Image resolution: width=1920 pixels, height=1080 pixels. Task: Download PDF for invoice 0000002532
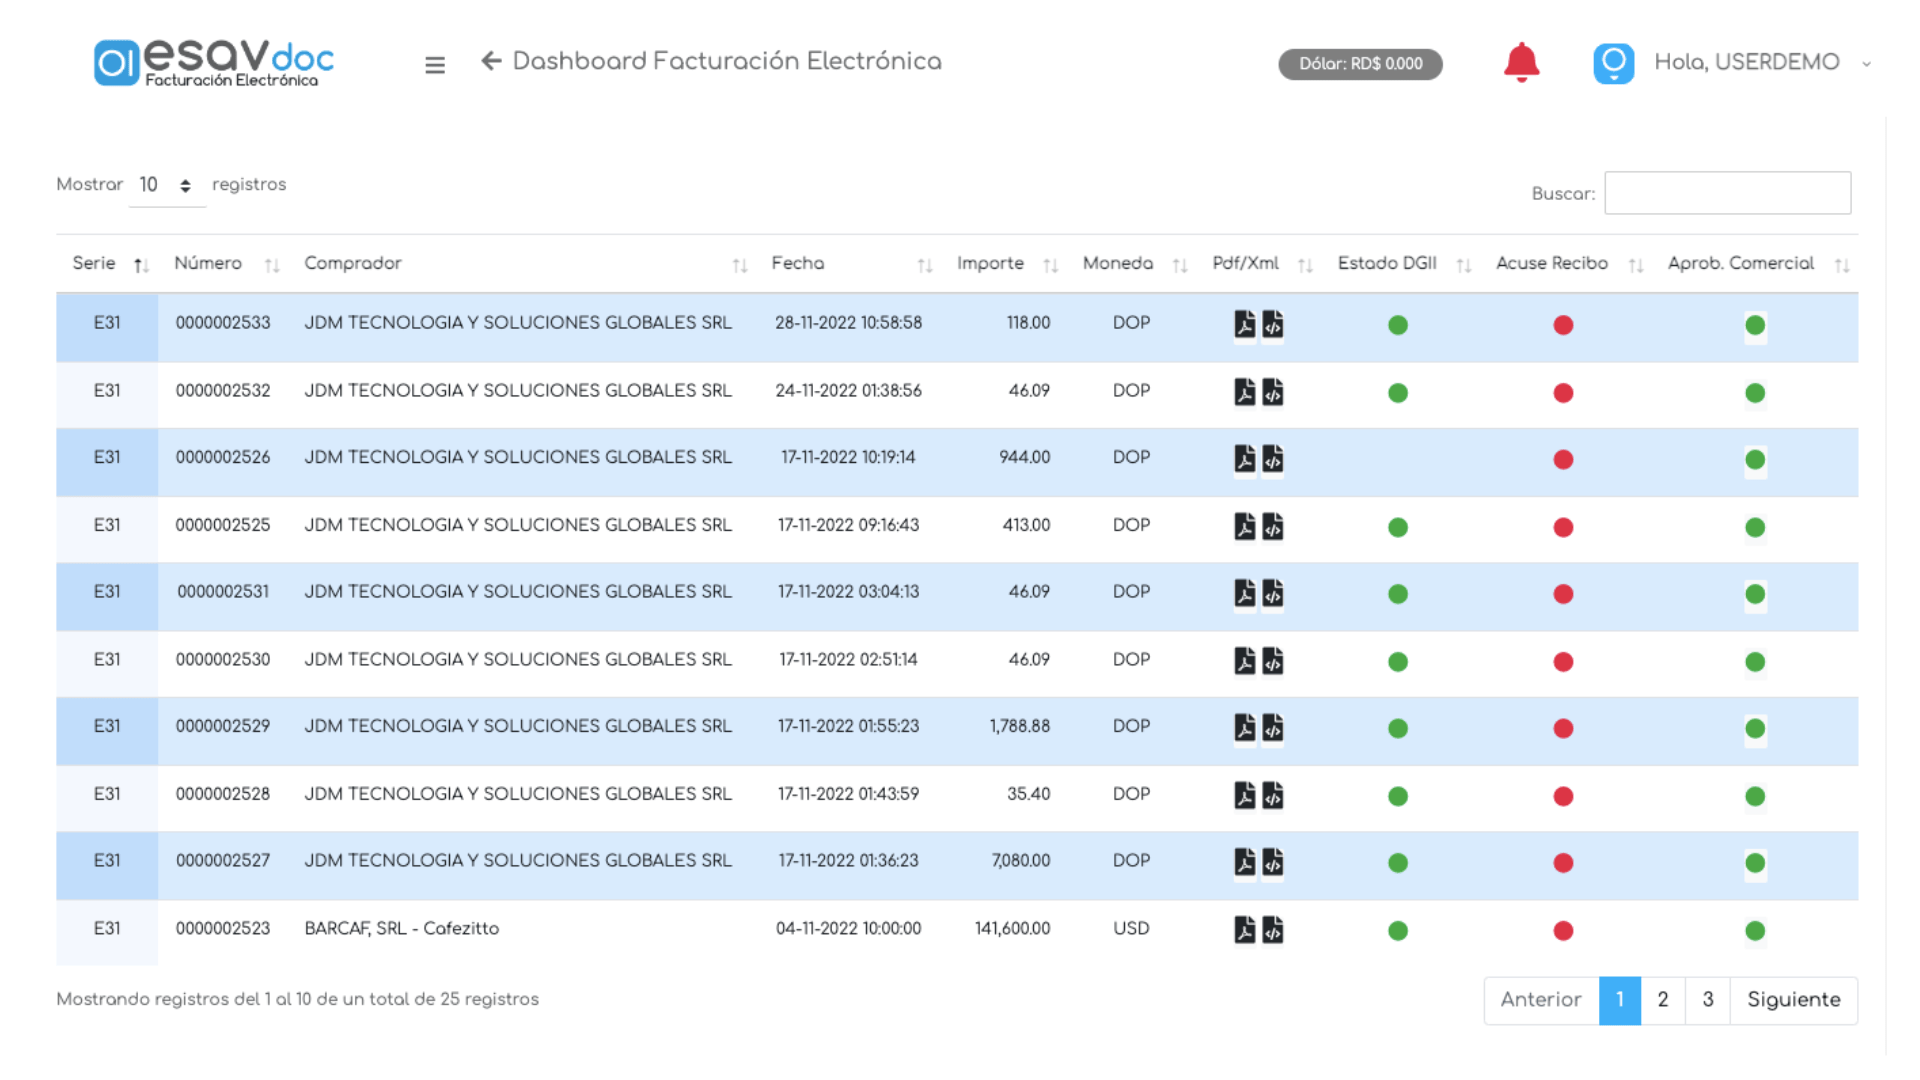[x=1244, y=392]
